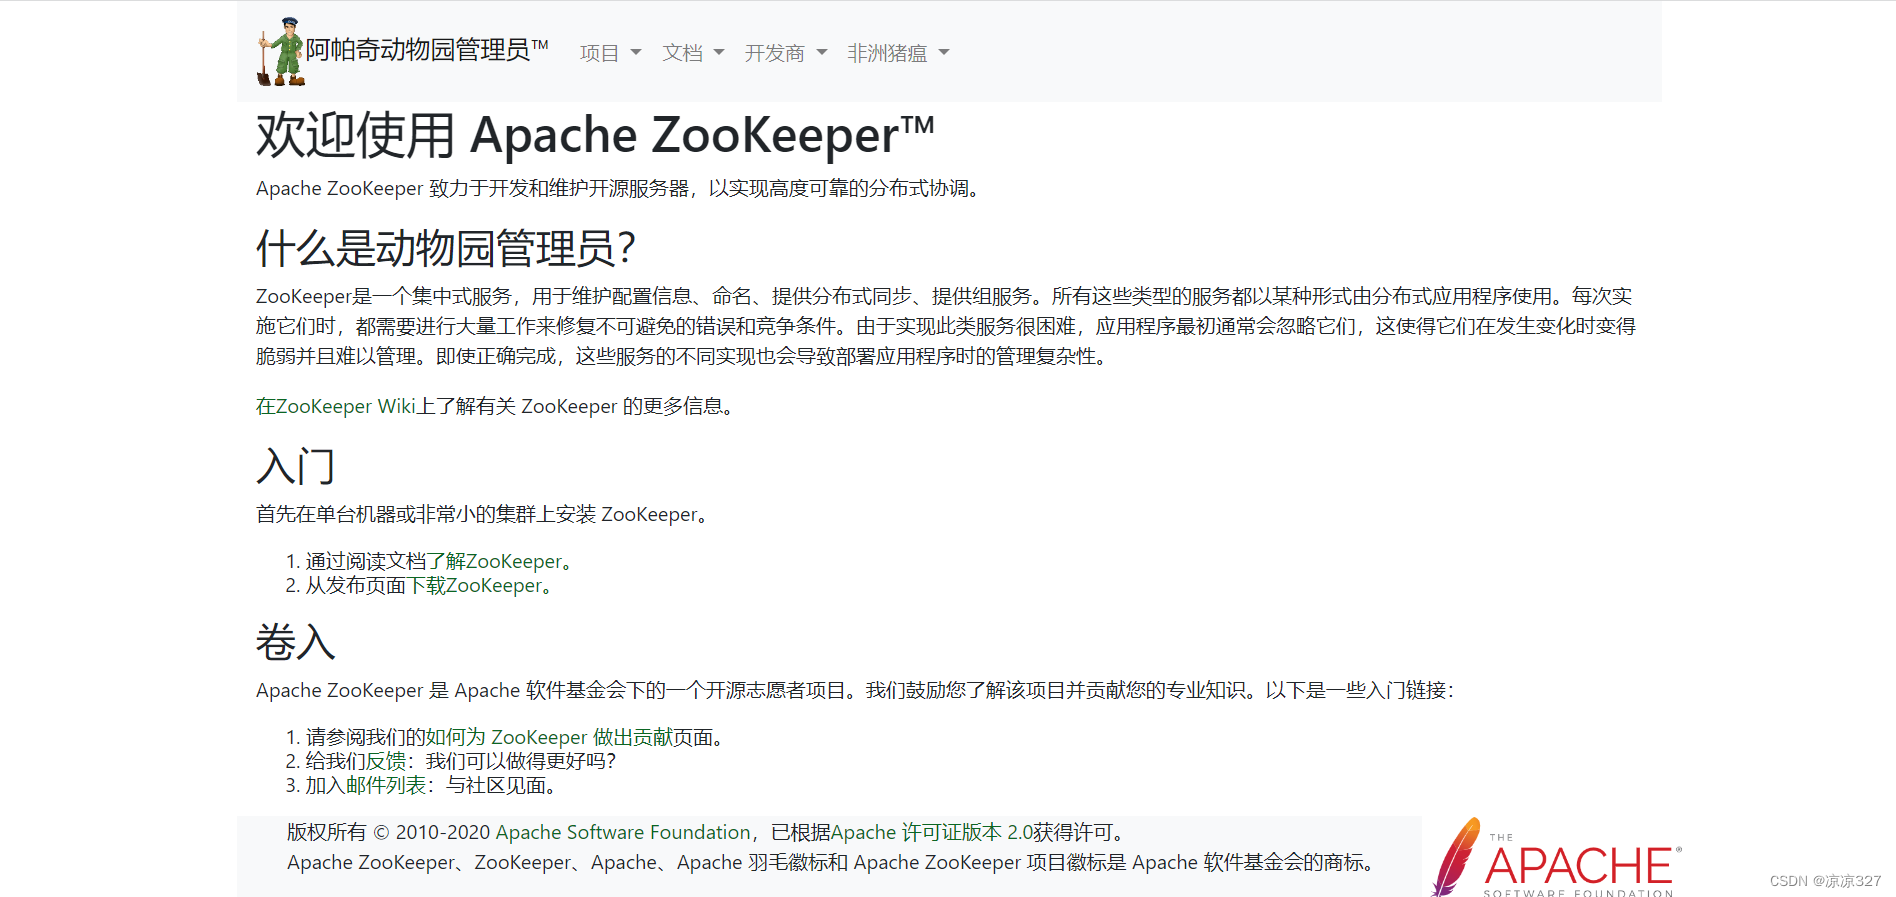Visit the Apache Software Foundation link

point(623,832)
